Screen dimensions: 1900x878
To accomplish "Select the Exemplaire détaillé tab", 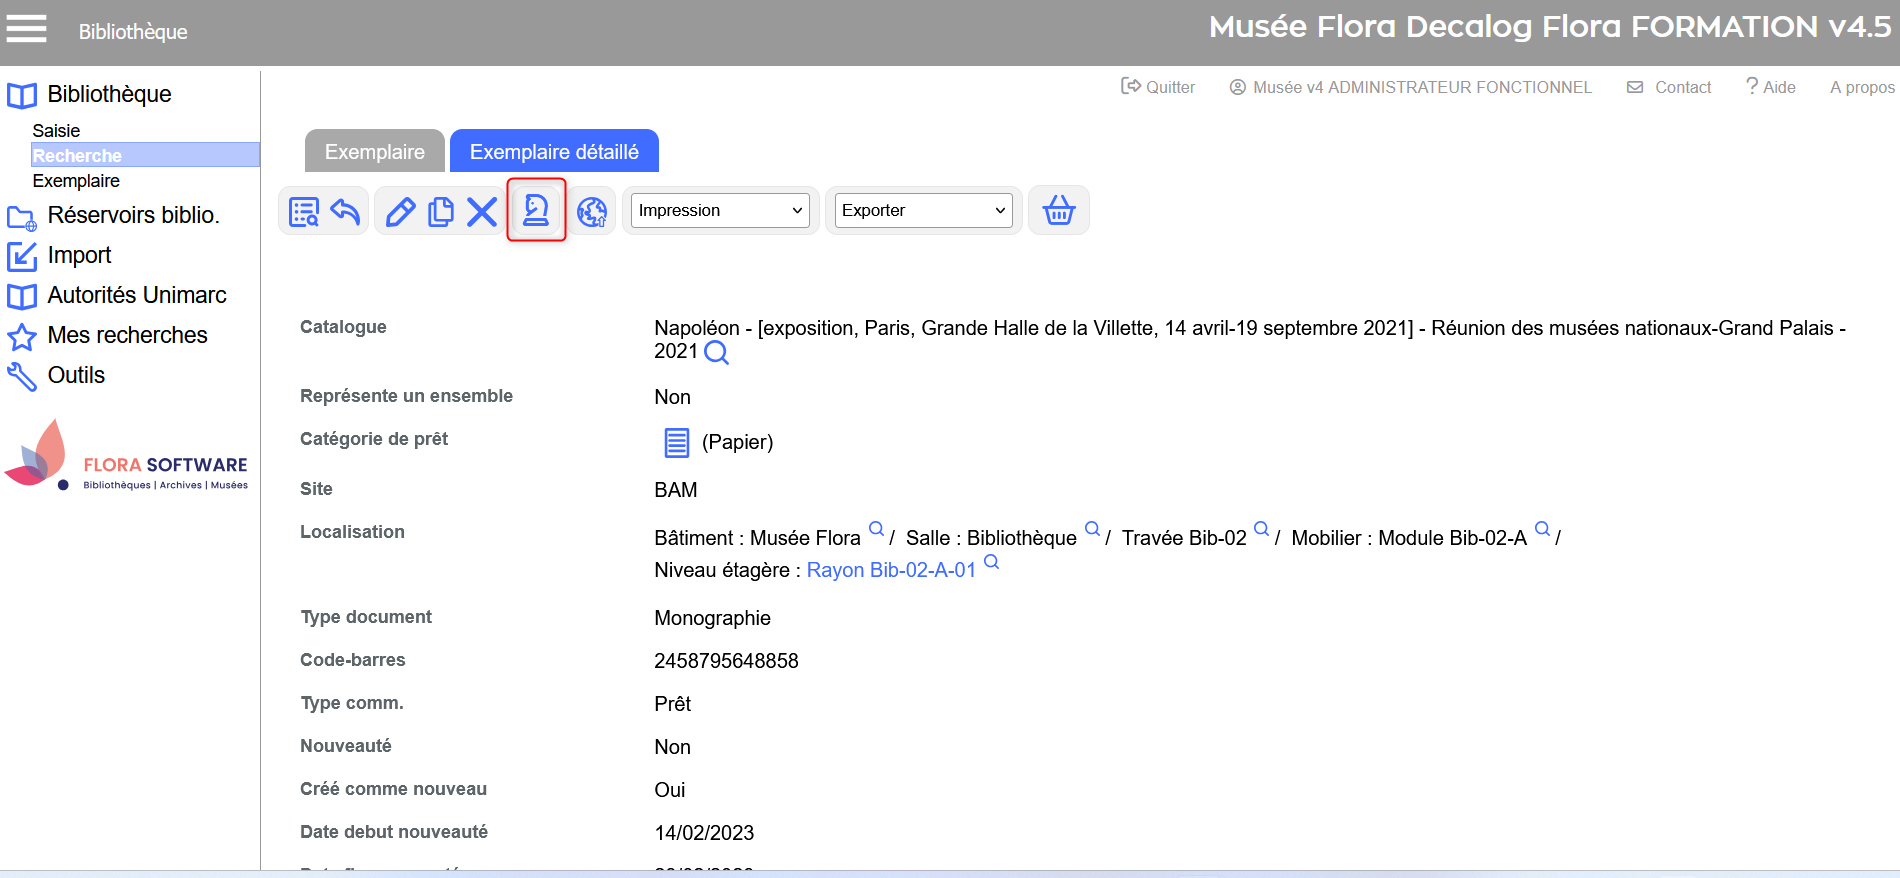I will (x=554, y=152).
